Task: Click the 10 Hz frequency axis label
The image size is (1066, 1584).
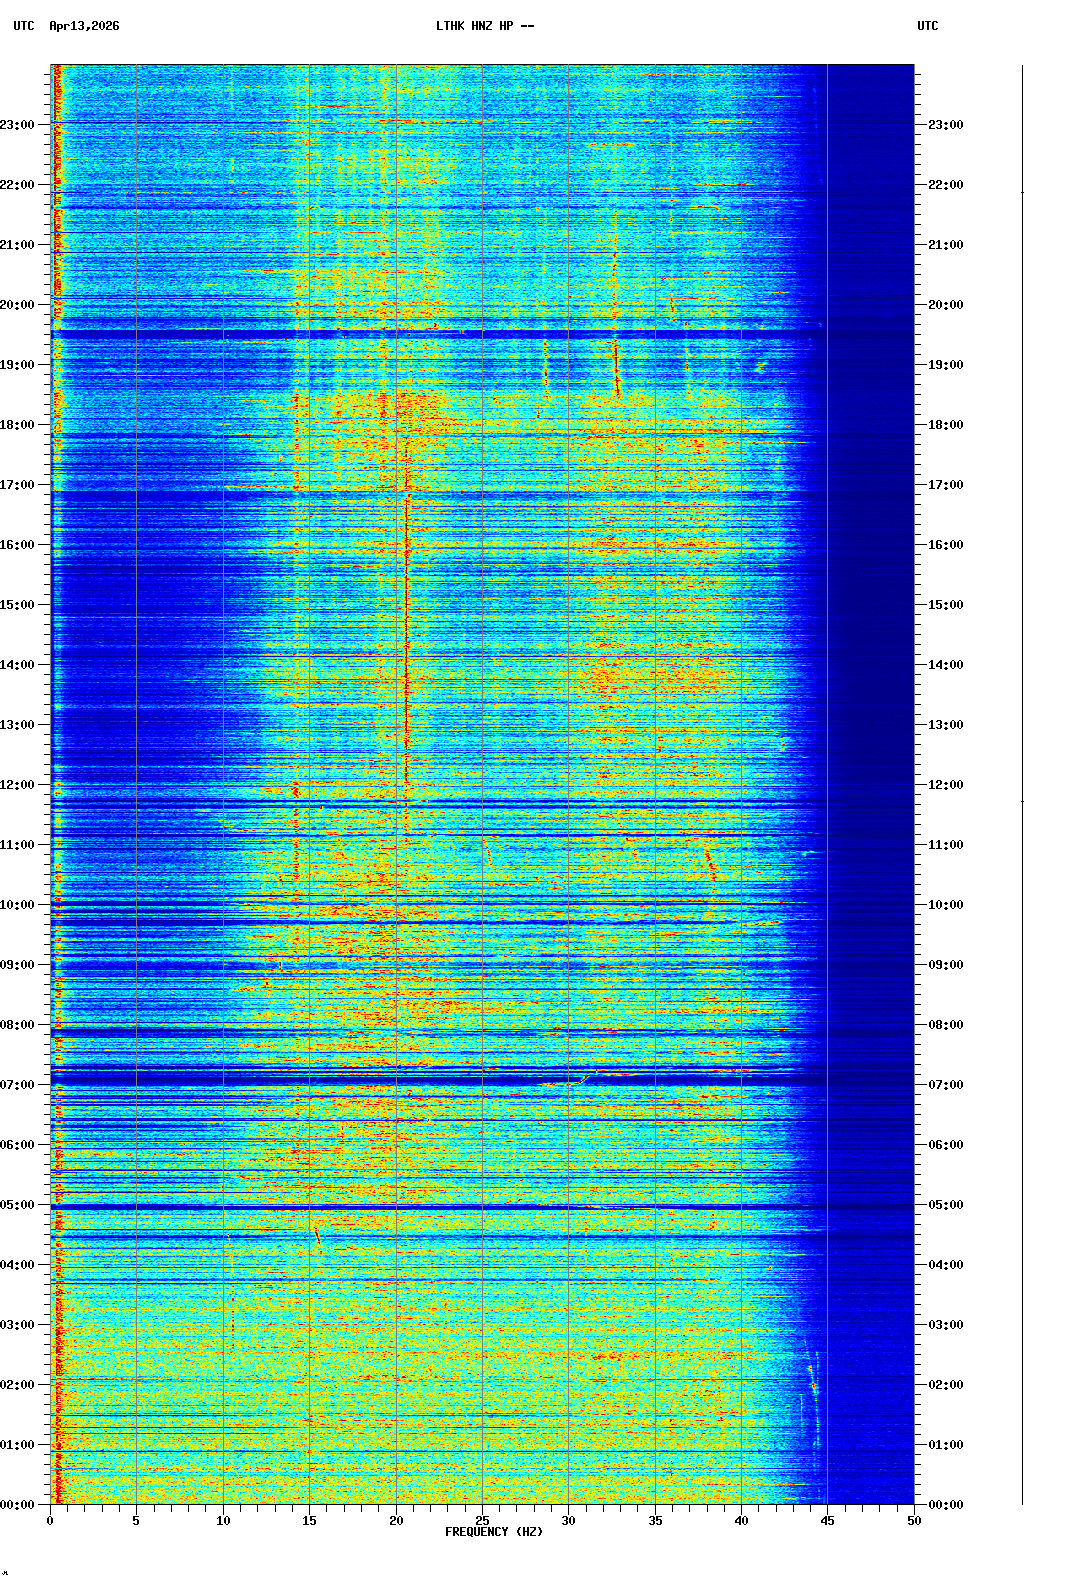Action: point(223,1521)
